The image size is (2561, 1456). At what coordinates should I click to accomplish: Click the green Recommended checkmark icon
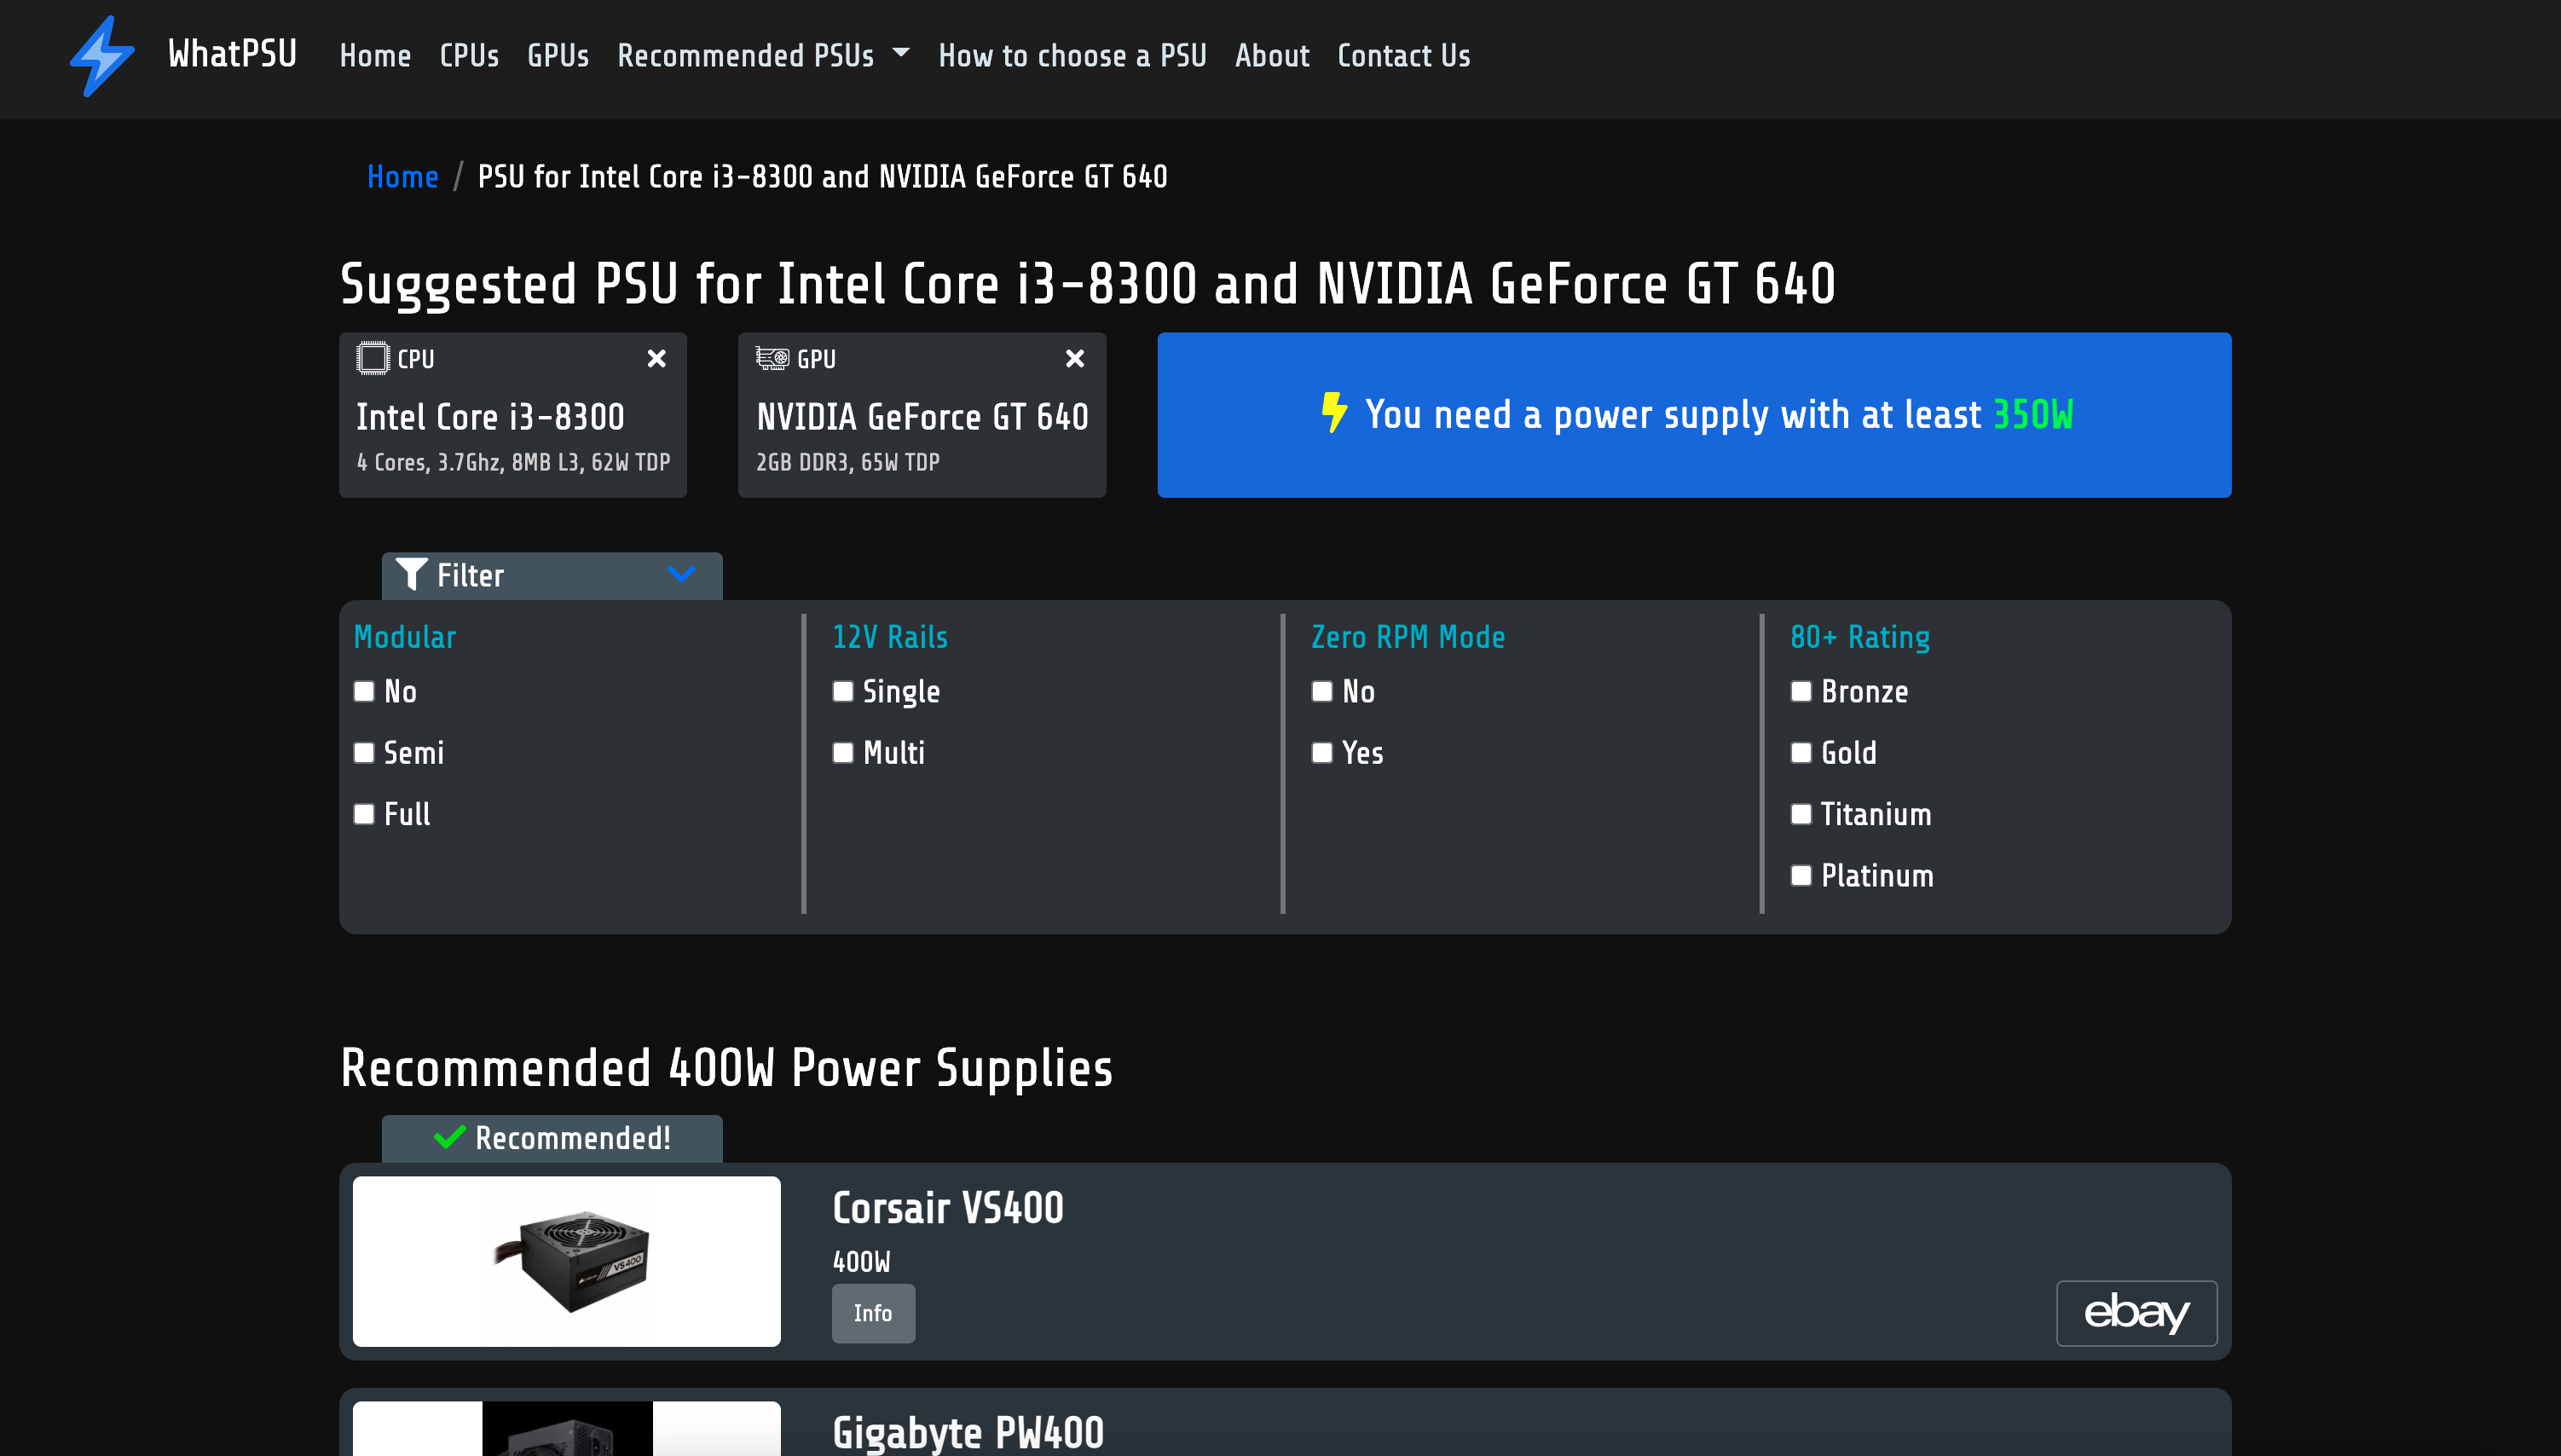point(450,1137)
